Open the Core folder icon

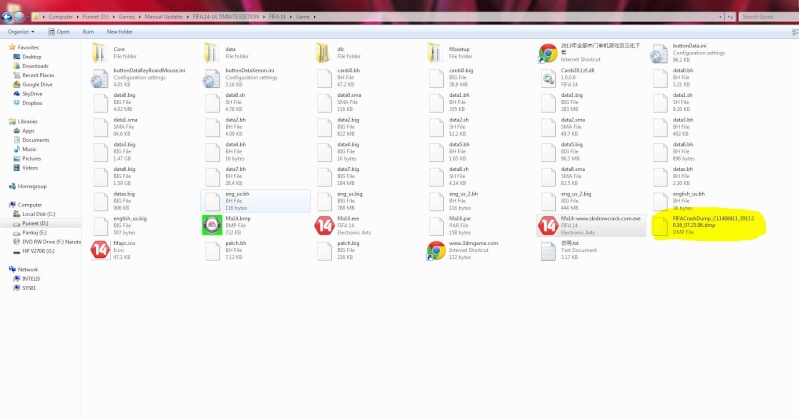[99, 53]
